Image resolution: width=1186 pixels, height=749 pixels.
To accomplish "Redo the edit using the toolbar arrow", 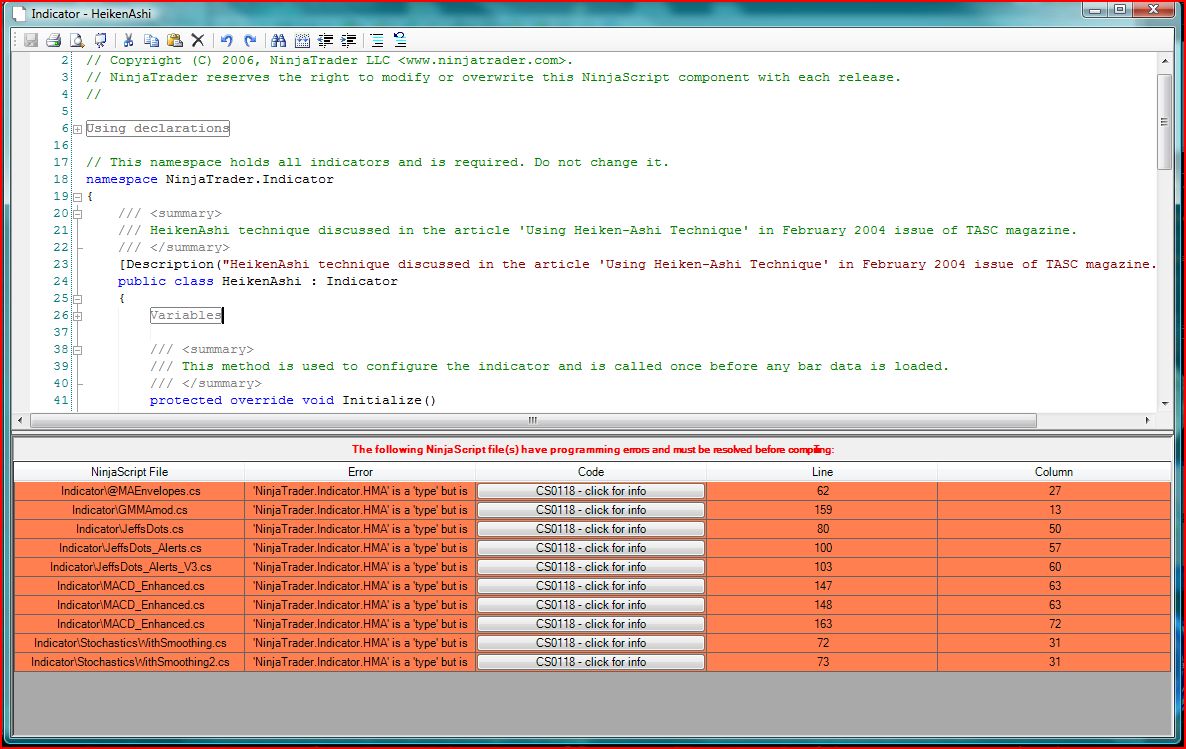I will click(250, 41).
